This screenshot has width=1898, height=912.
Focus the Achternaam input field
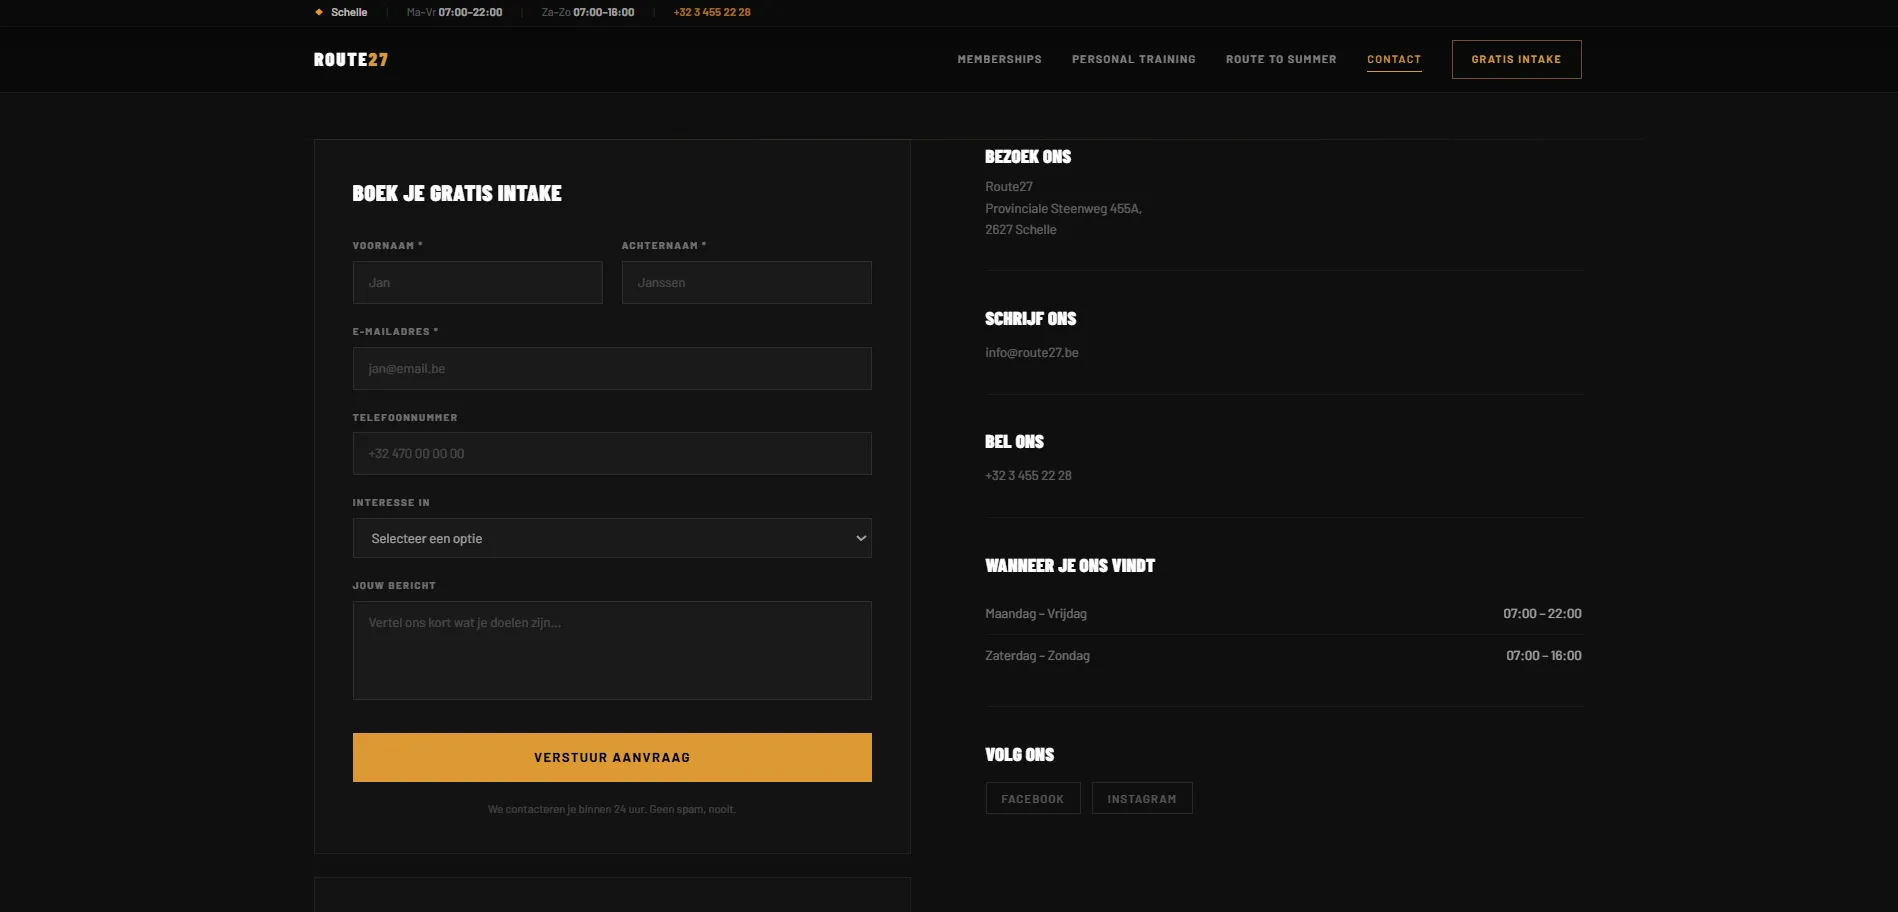747,282
